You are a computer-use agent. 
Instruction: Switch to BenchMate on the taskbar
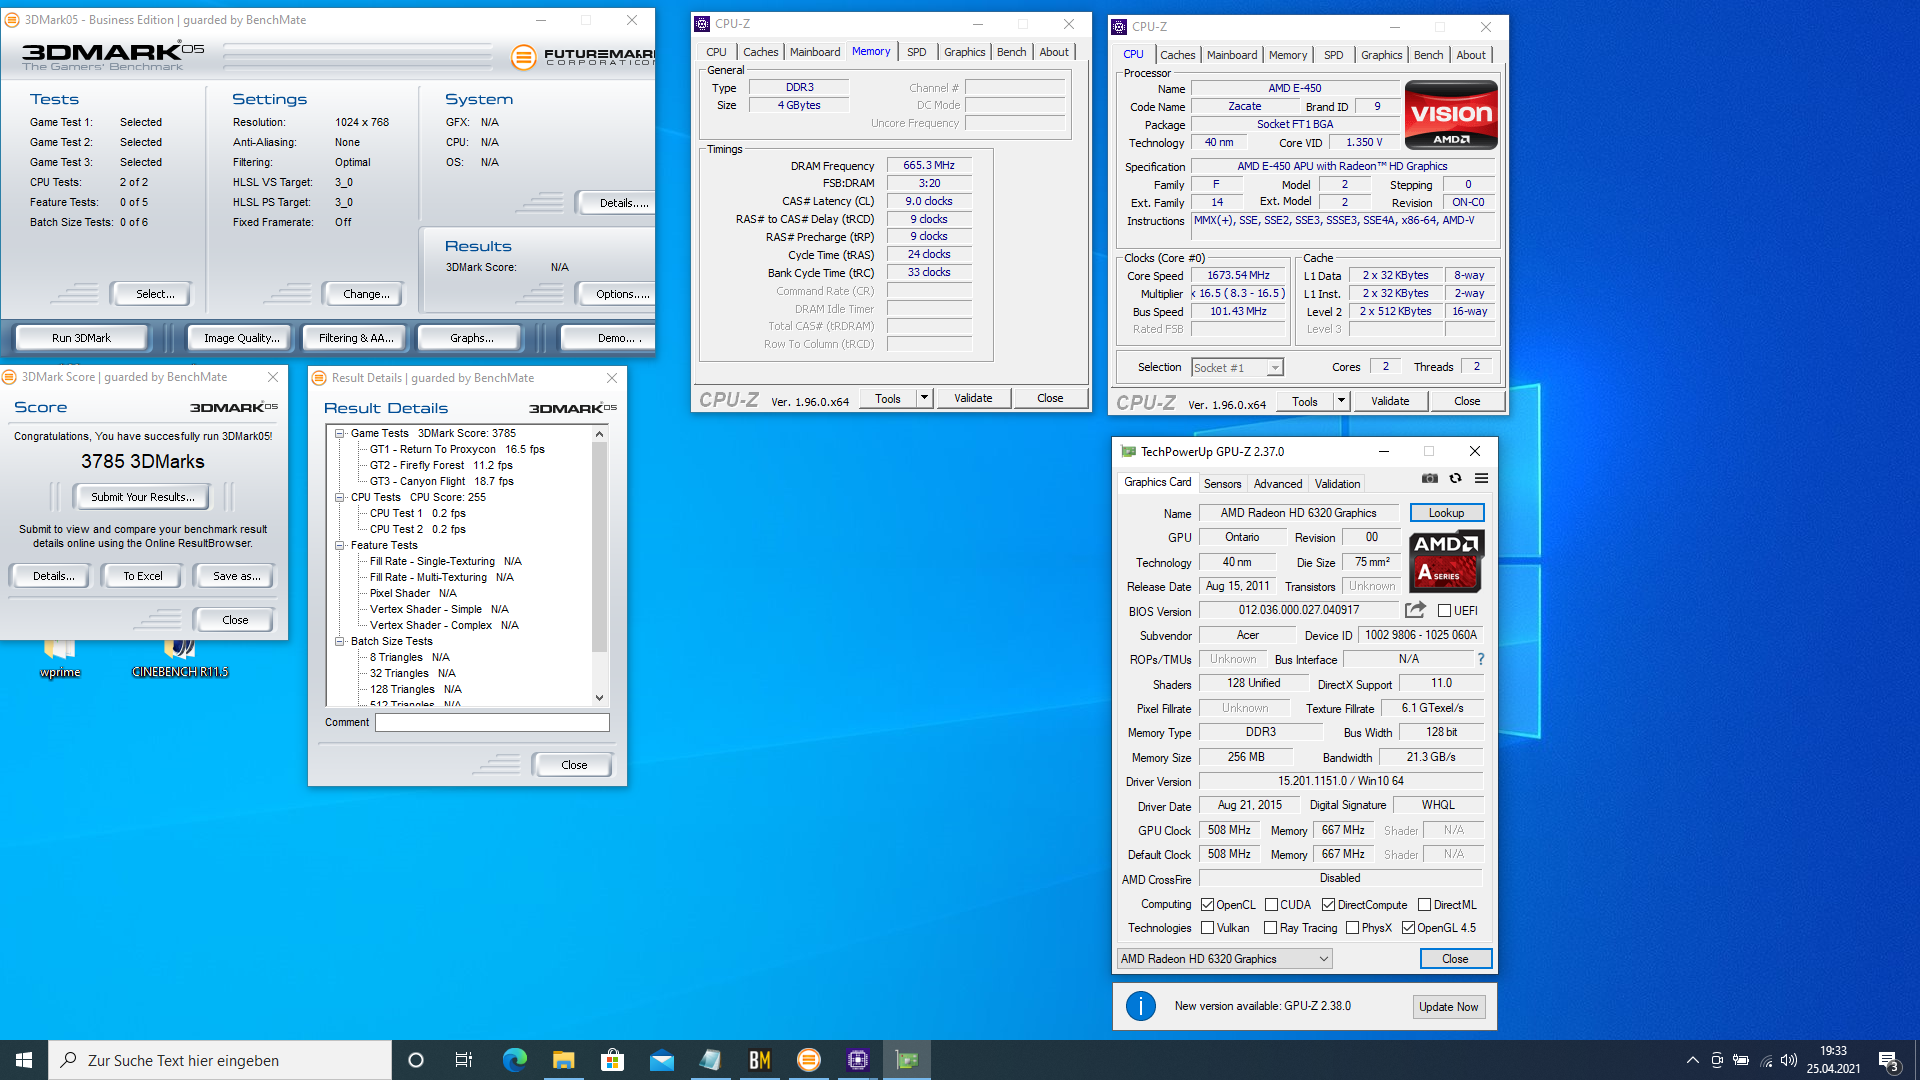point(760,1060)
